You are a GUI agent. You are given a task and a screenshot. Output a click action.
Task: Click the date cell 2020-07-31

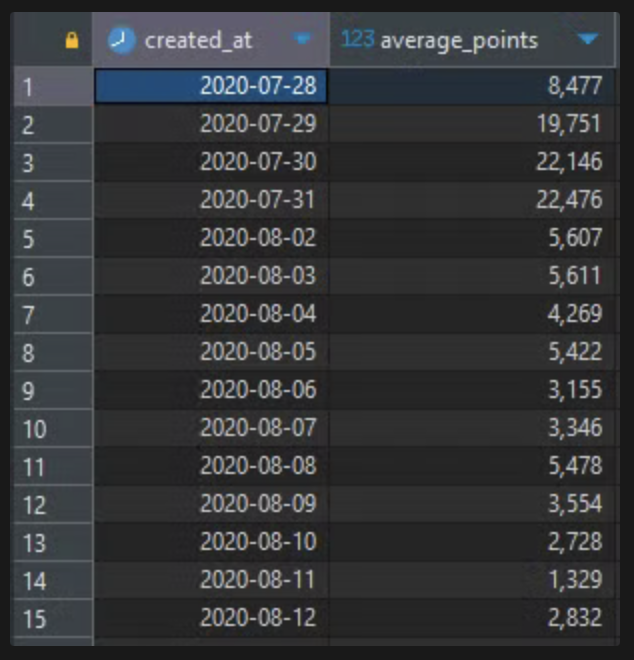(211, 200)
